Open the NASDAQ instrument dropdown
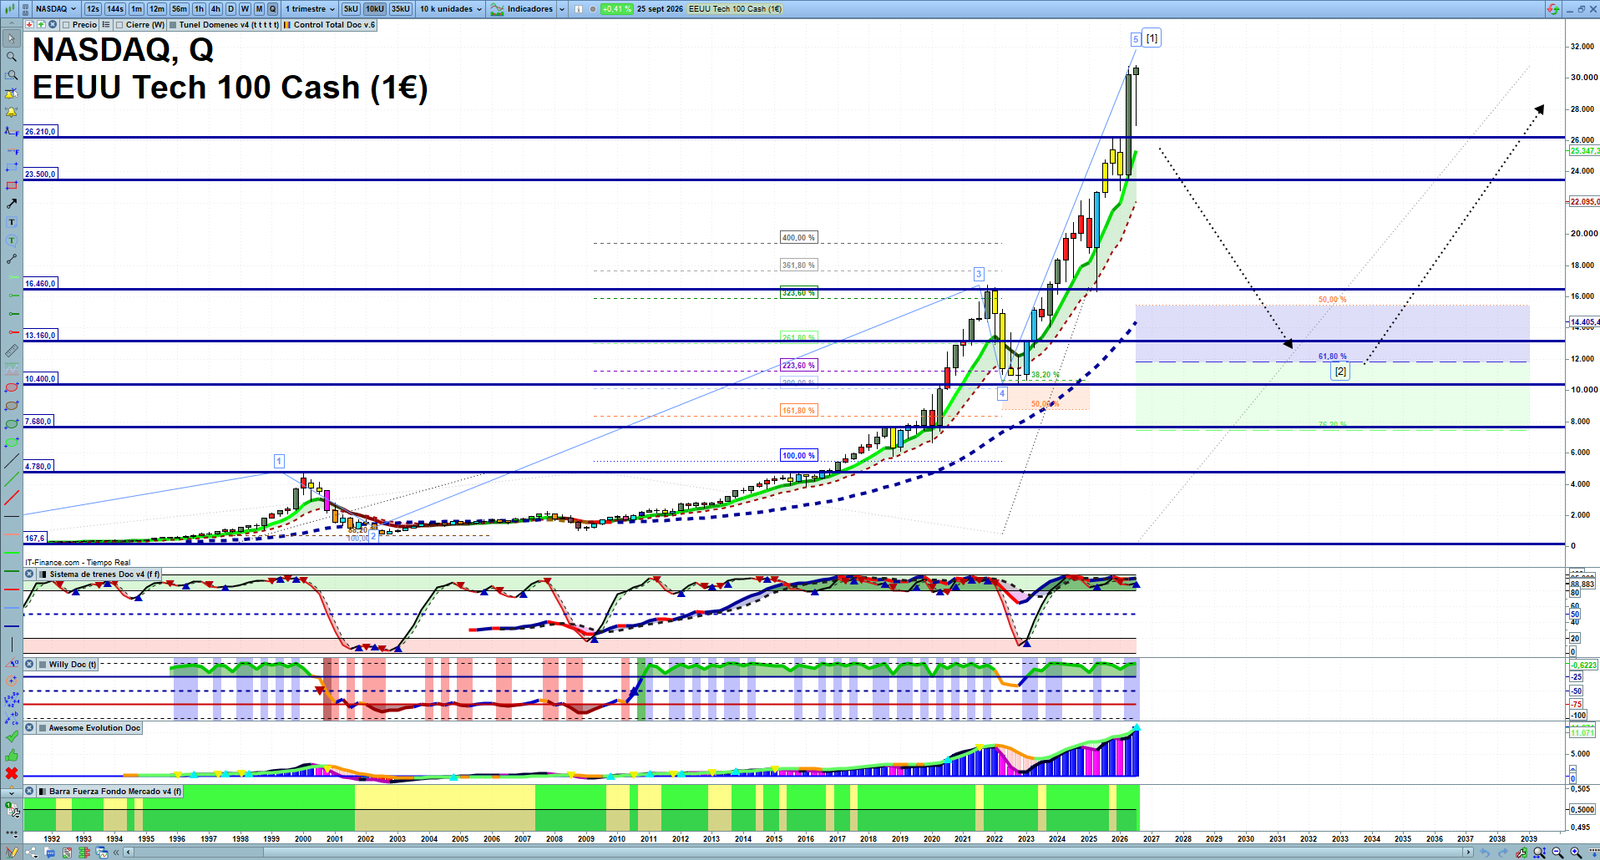The width and height of the screenshot is (1600, 860). pyautogui.click(x=56, y=9)
